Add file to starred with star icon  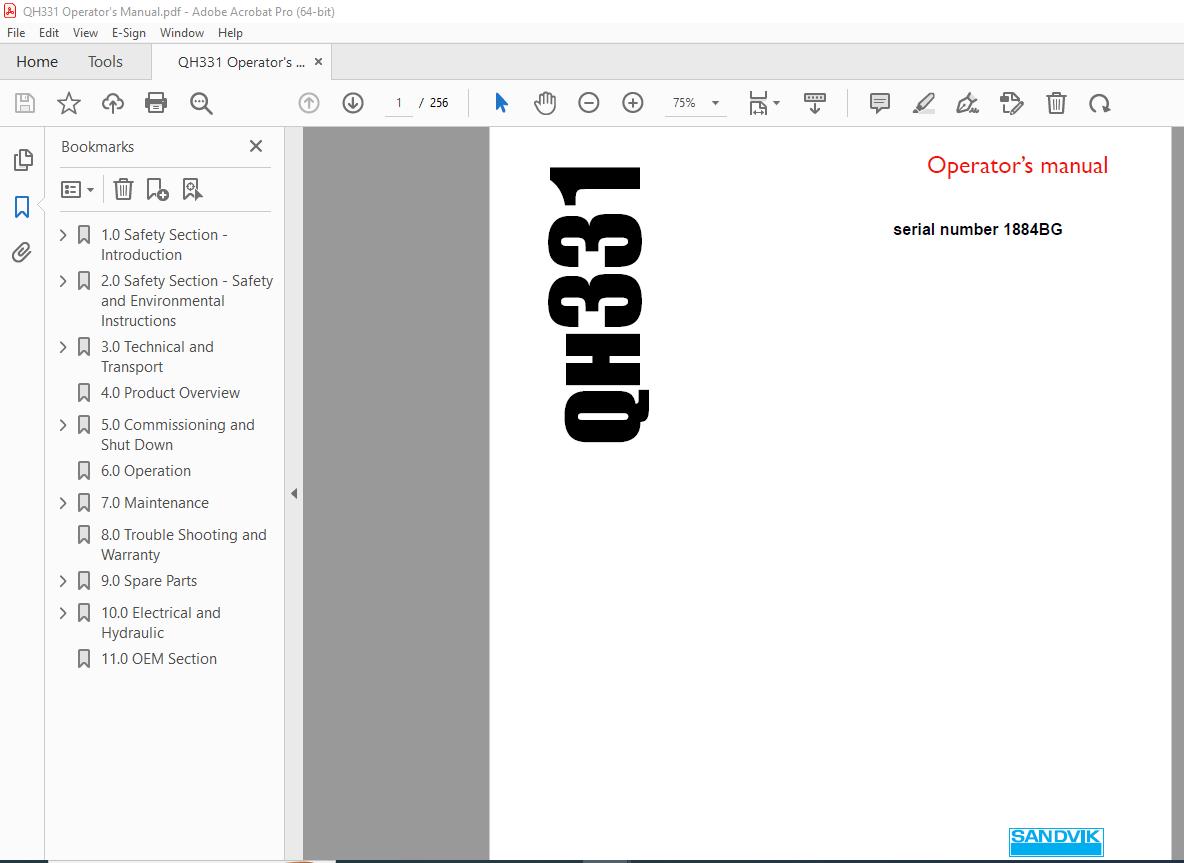click(69, 103)
